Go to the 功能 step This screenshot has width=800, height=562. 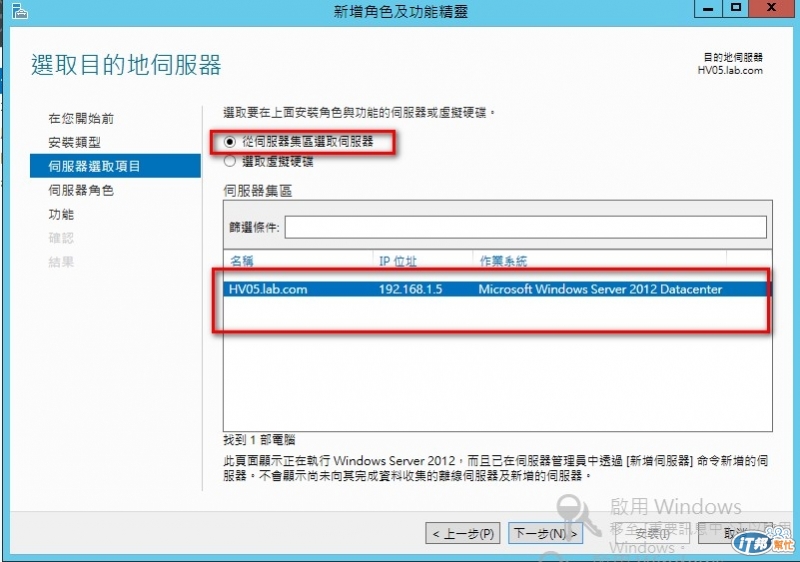tap(61, 214)
